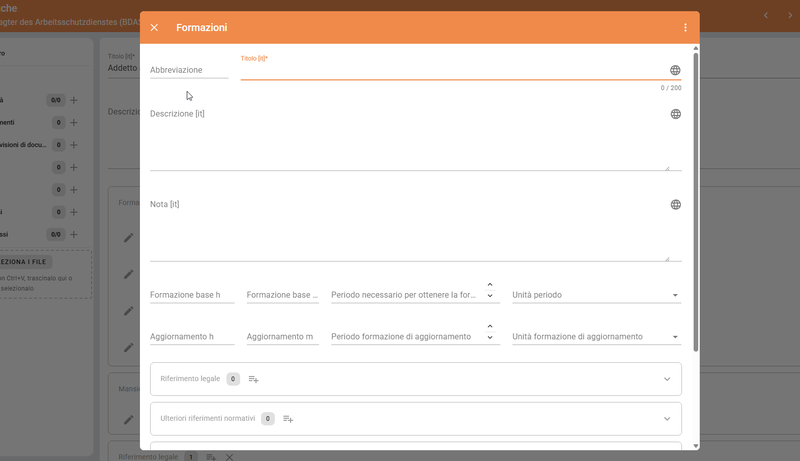Click the plus icon in the sidebar first 0/0 row
Screen dimensions: 800x461
(73, 100)
